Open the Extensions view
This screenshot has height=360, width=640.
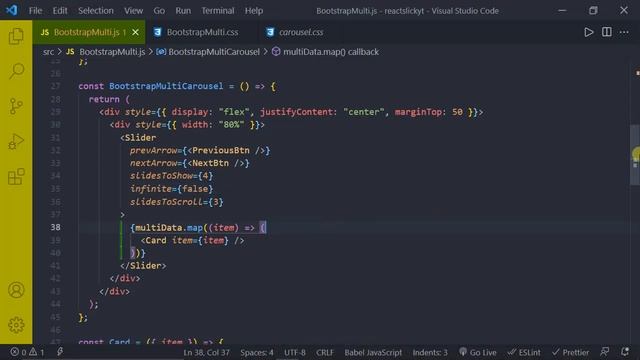coord(16,176)
